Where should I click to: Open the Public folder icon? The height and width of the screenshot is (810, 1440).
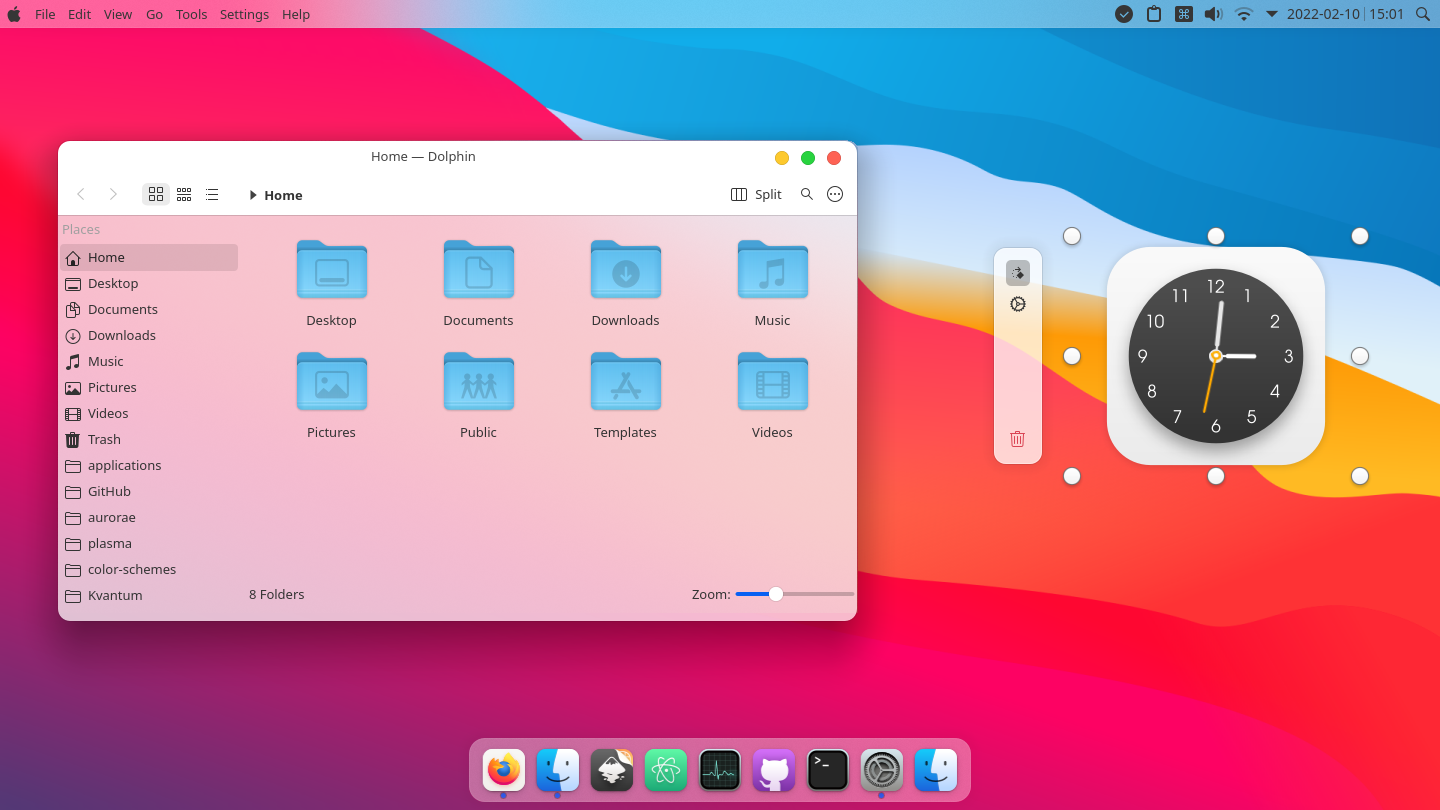tap(478, 381)
